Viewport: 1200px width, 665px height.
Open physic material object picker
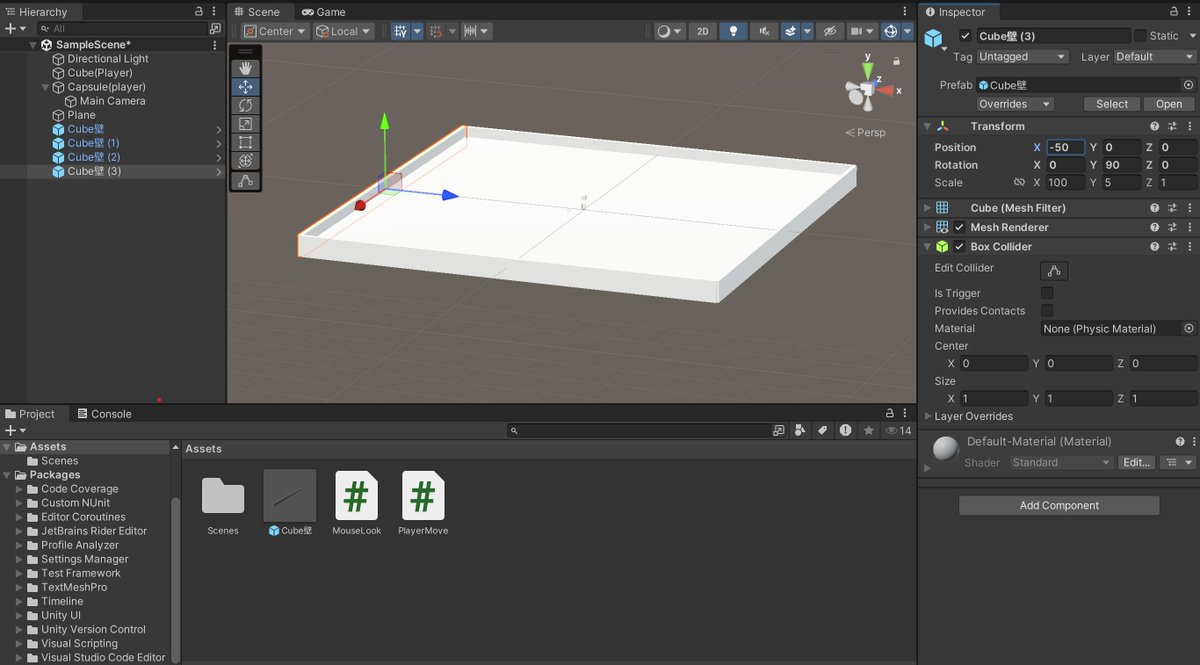point(1189,328)
